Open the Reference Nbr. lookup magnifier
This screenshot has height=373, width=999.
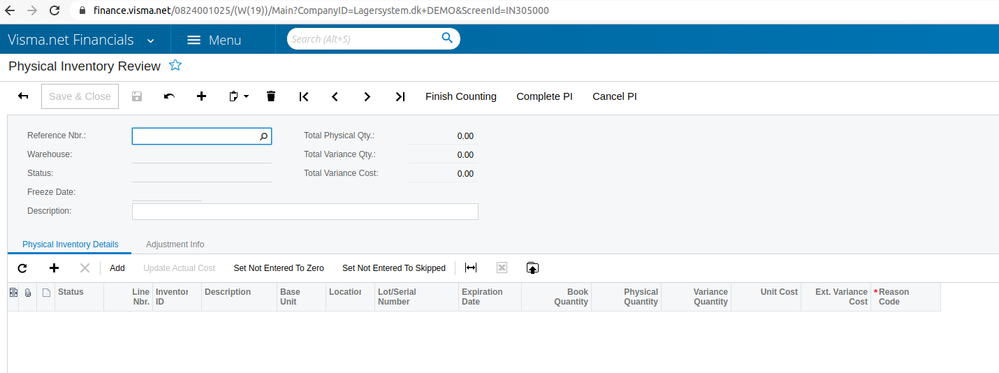(264, 136)
